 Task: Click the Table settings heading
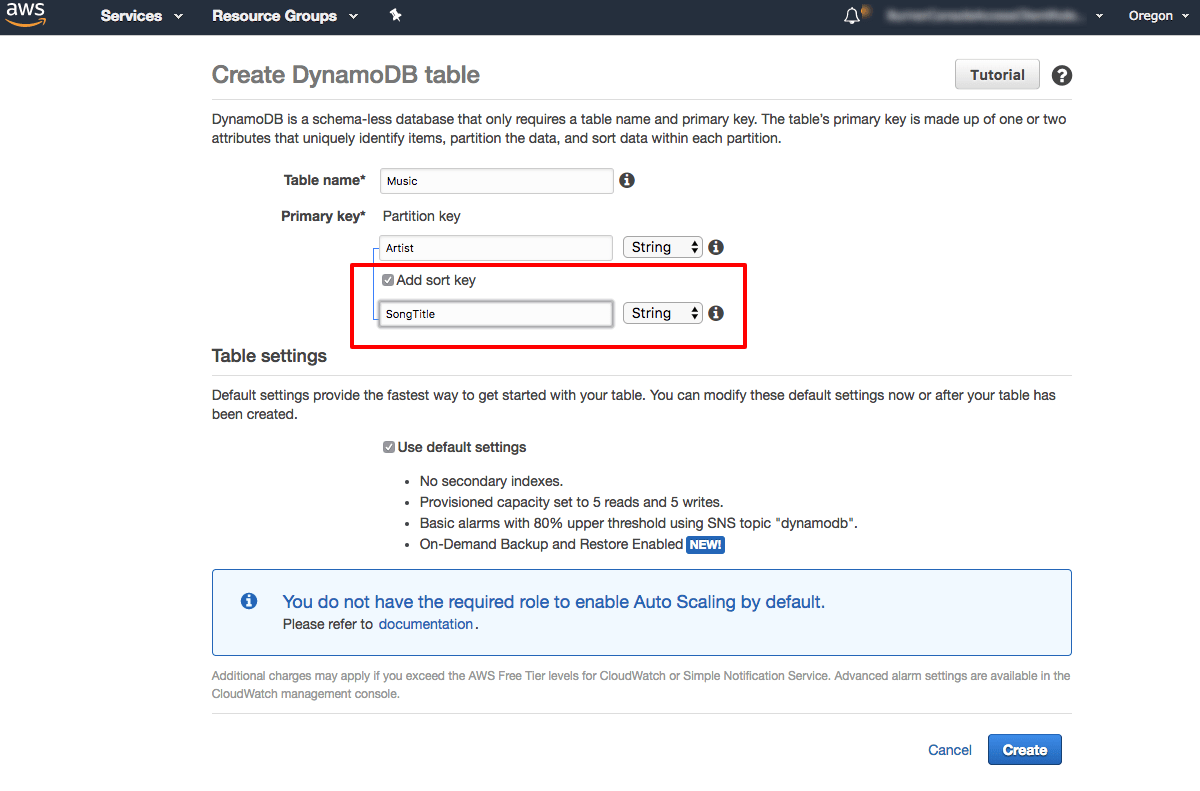coord(269,356)
